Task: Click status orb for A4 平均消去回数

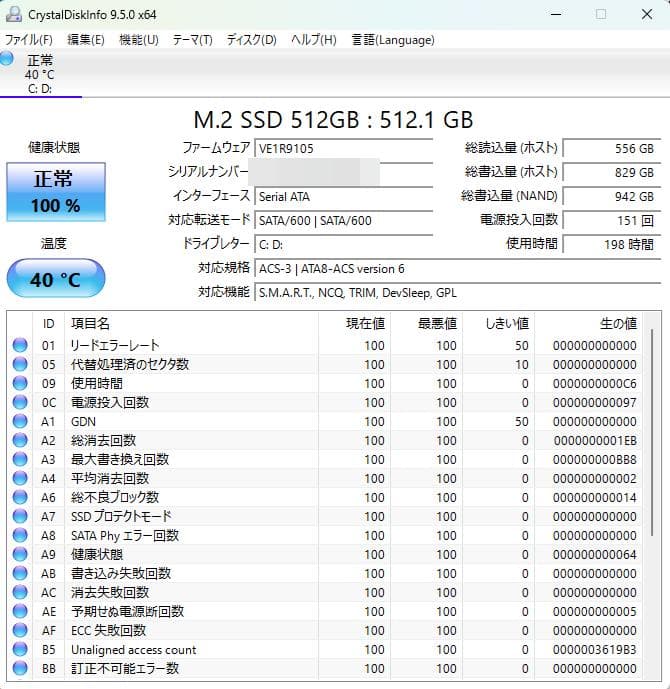Action: (20, 478)
